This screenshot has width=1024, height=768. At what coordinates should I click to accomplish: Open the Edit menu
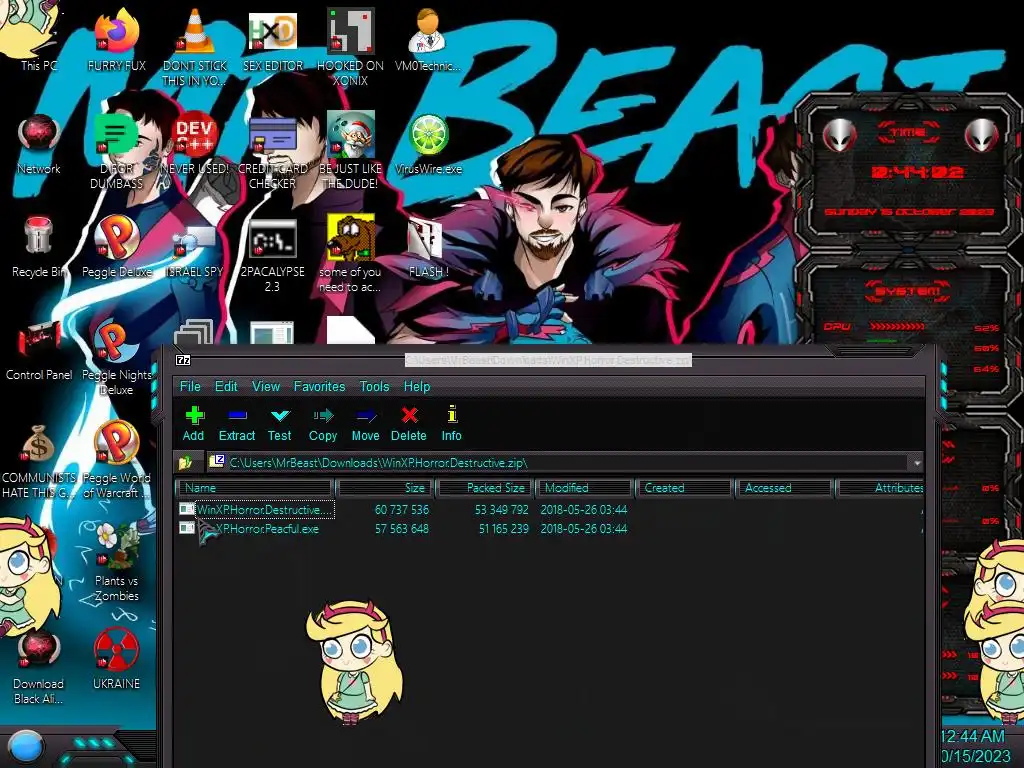226,386
